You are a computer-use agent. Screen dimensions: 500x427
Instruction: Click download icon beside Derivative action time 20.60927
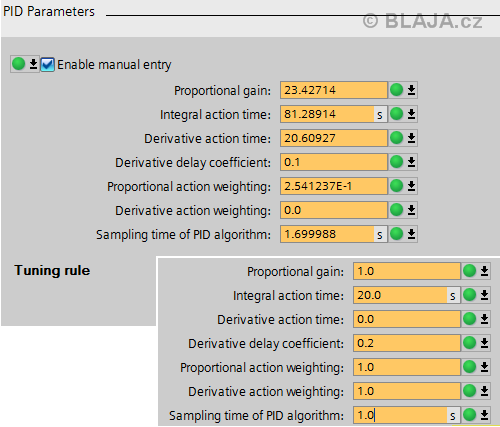(411, 138)
